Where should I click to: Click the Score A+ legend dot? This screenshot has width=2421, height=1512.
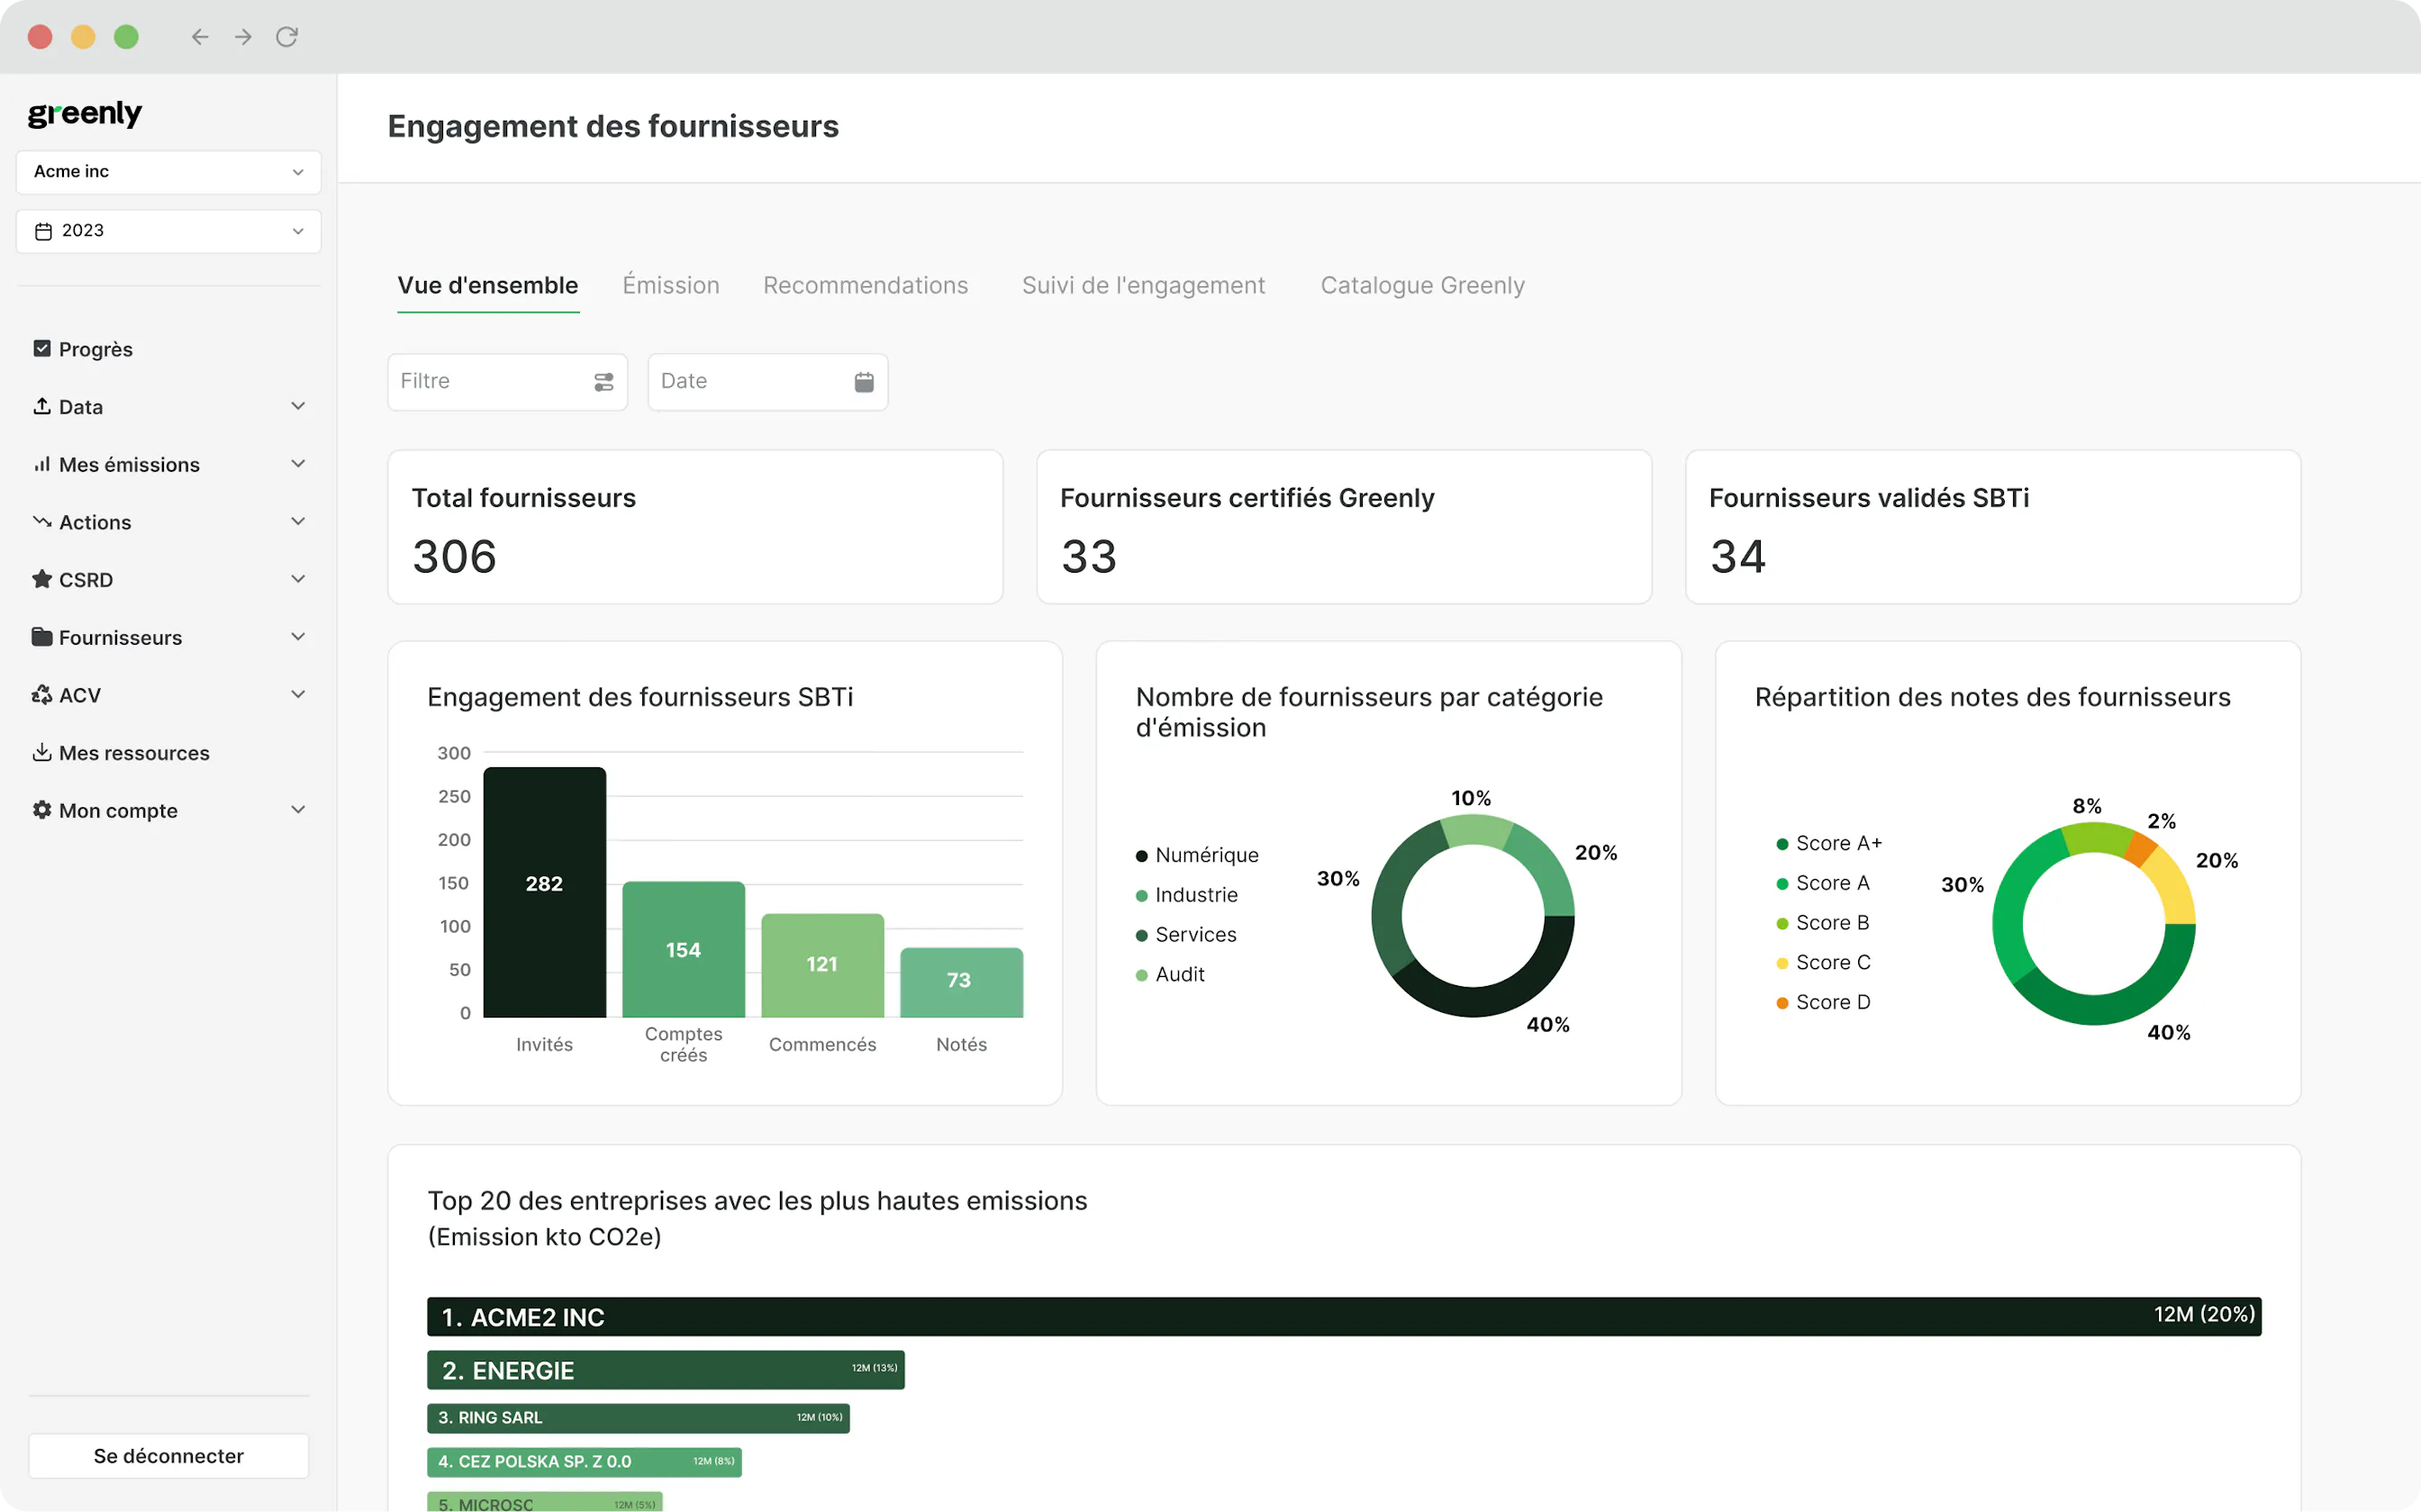tap(1782, 844)
